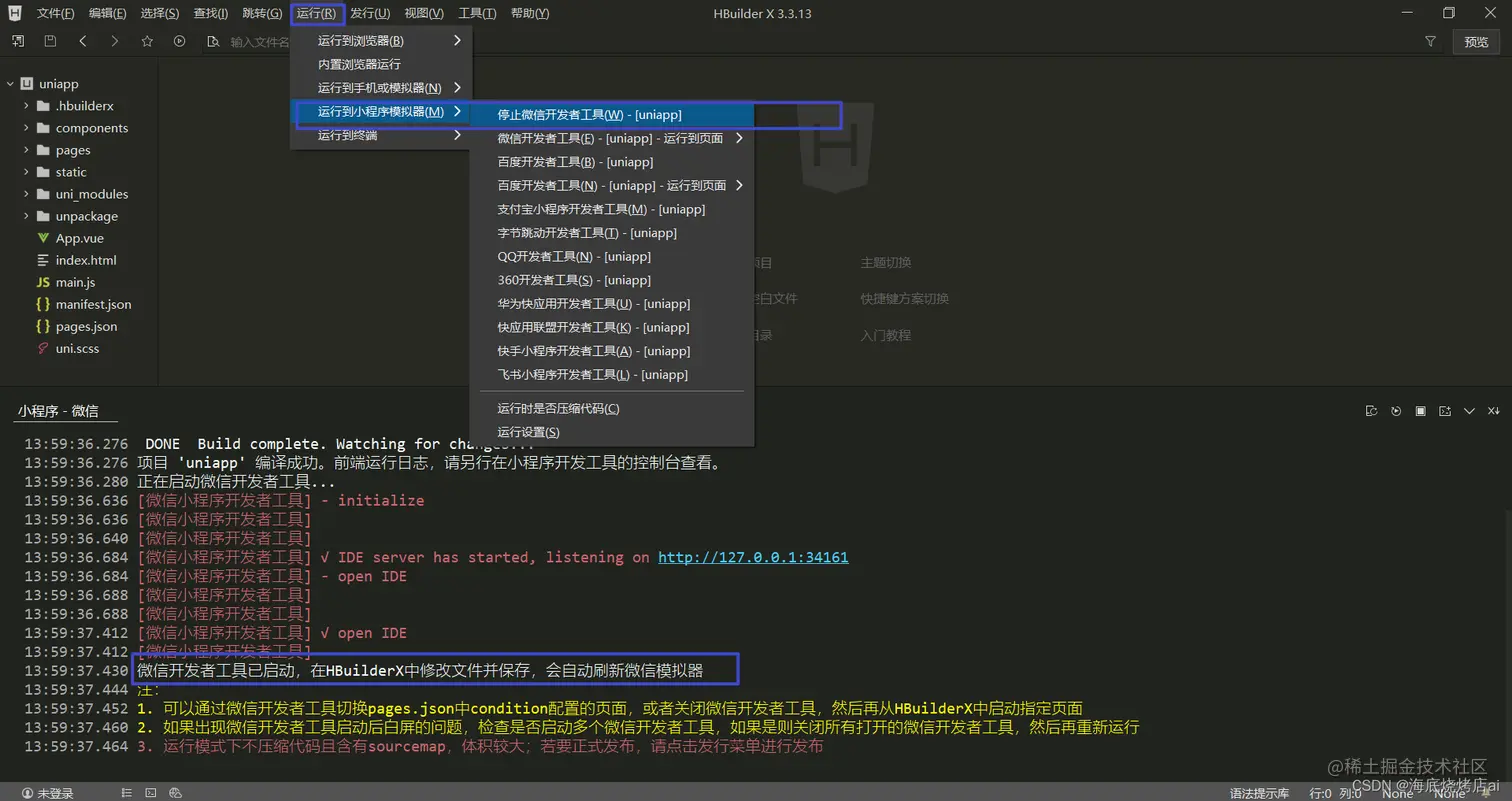Choose 停止微信开发者工具(W) - [uniapp]
The height and width of the screenshot is (801, 1512).
point(612,115)
